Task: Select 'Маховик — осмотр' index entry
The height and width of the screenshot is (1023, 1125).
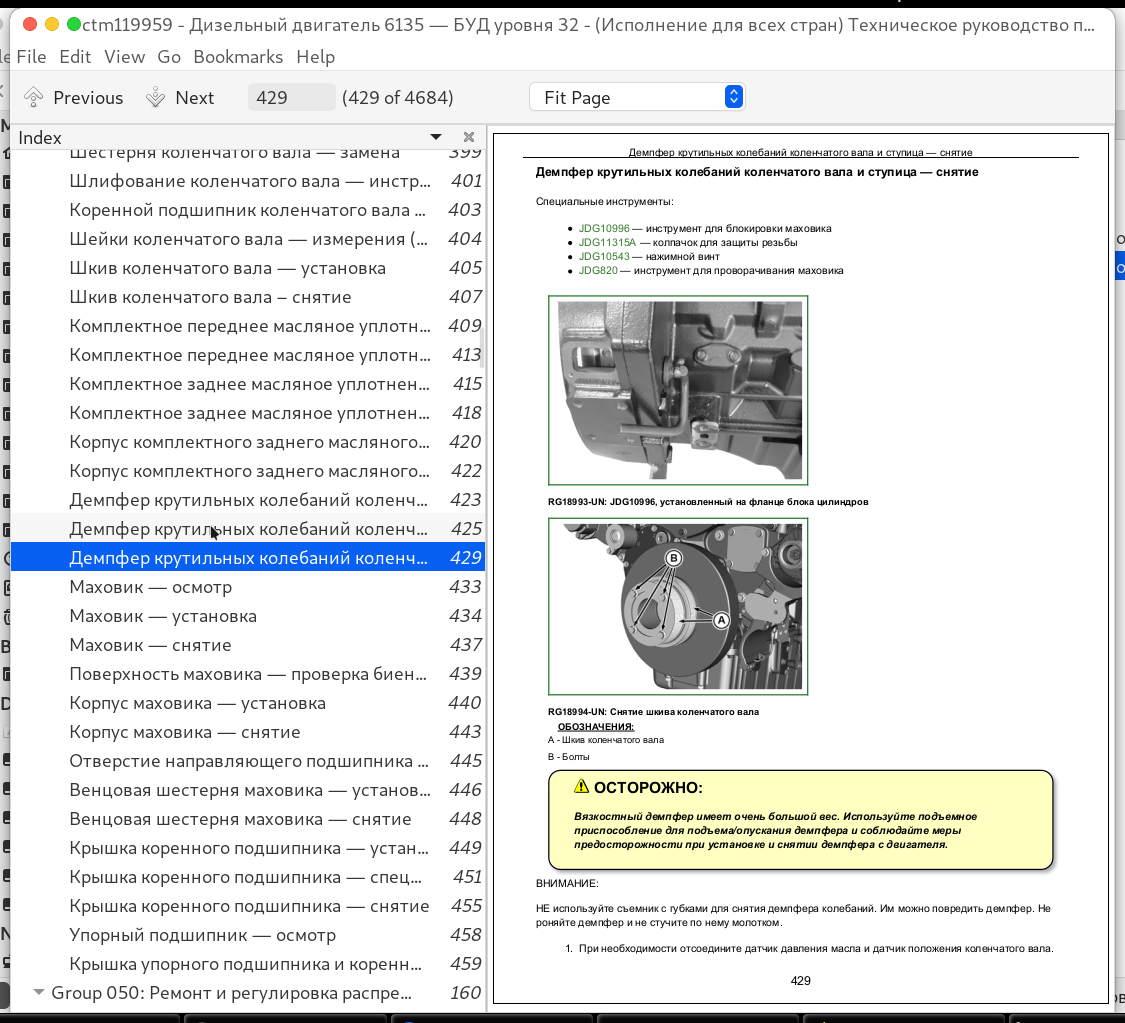Action: tap(150, 587)
